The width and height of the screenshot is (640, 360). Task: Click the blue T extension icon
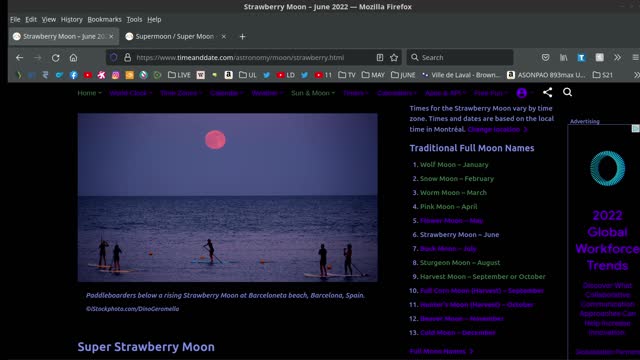581,58
